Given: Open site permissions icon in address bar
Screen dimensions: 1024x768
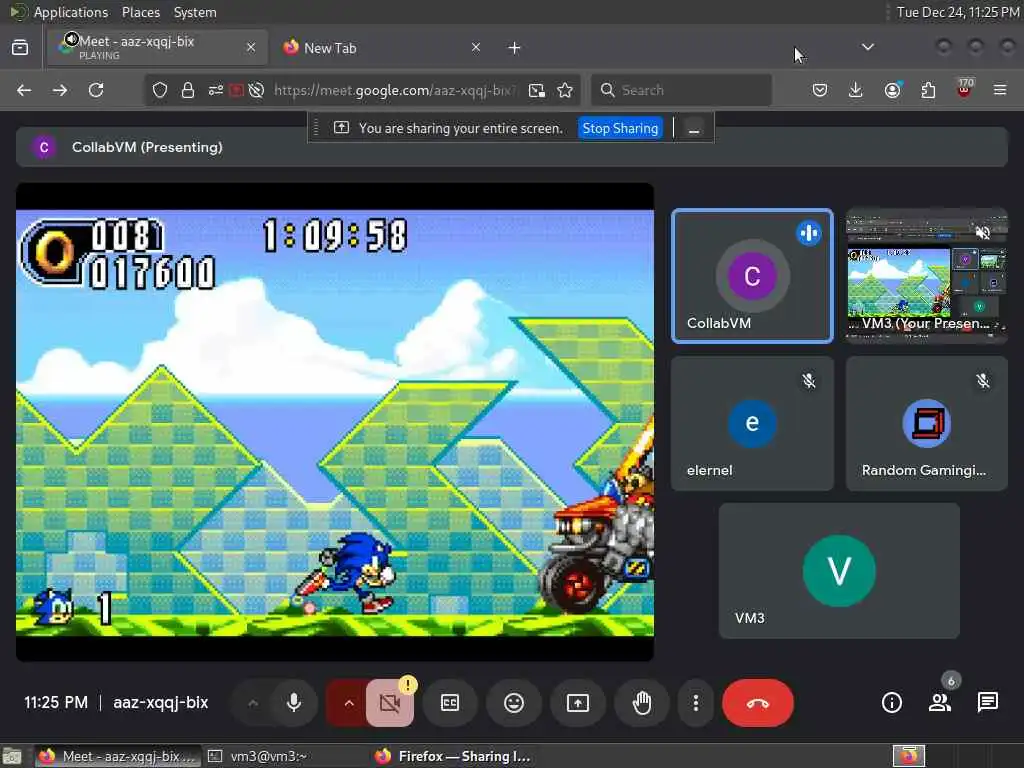Looking at the screenshot, I should pos(216,90).
